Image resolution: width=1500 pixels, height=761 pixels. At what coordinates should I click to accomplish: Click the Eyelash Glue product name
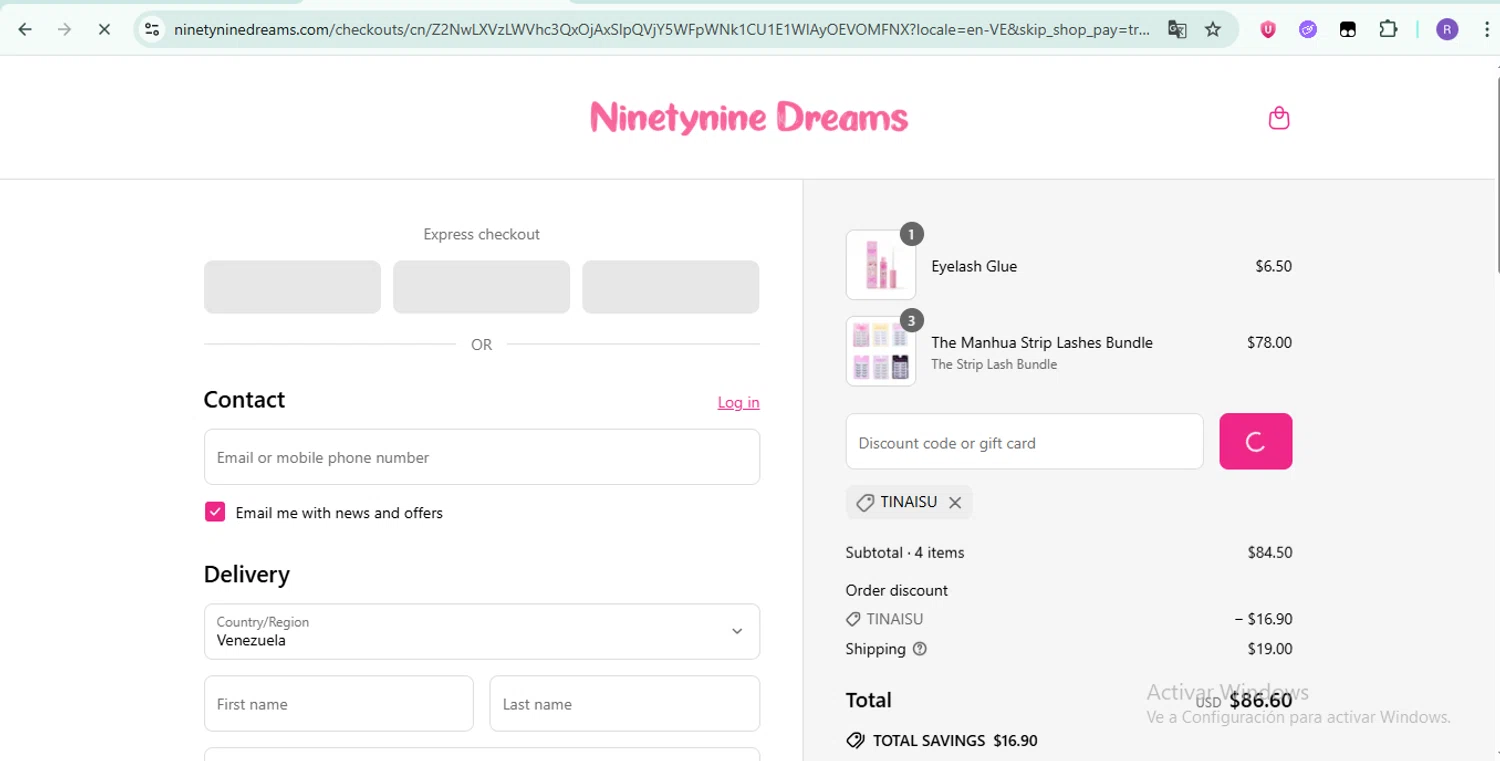point(974,266)
